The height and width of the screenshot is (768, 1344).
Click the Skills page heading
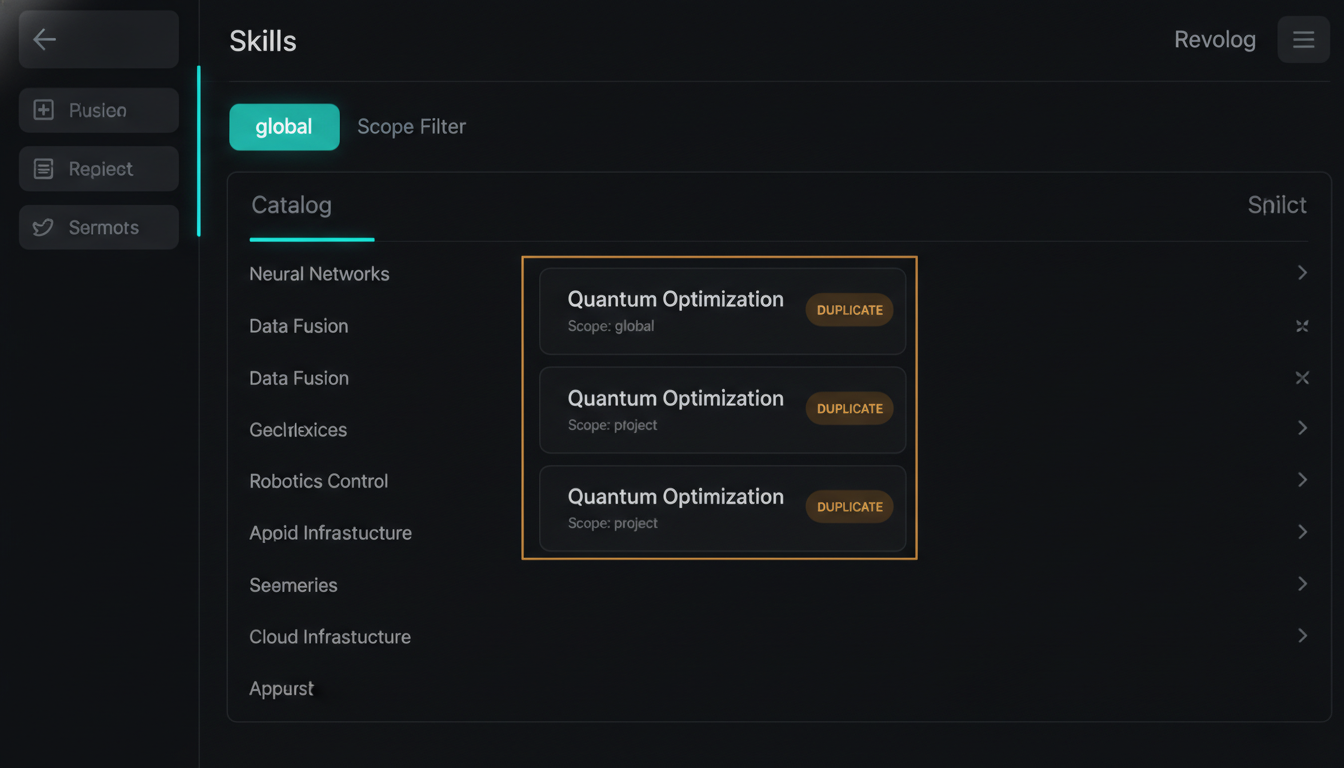[x=263, y=41]
